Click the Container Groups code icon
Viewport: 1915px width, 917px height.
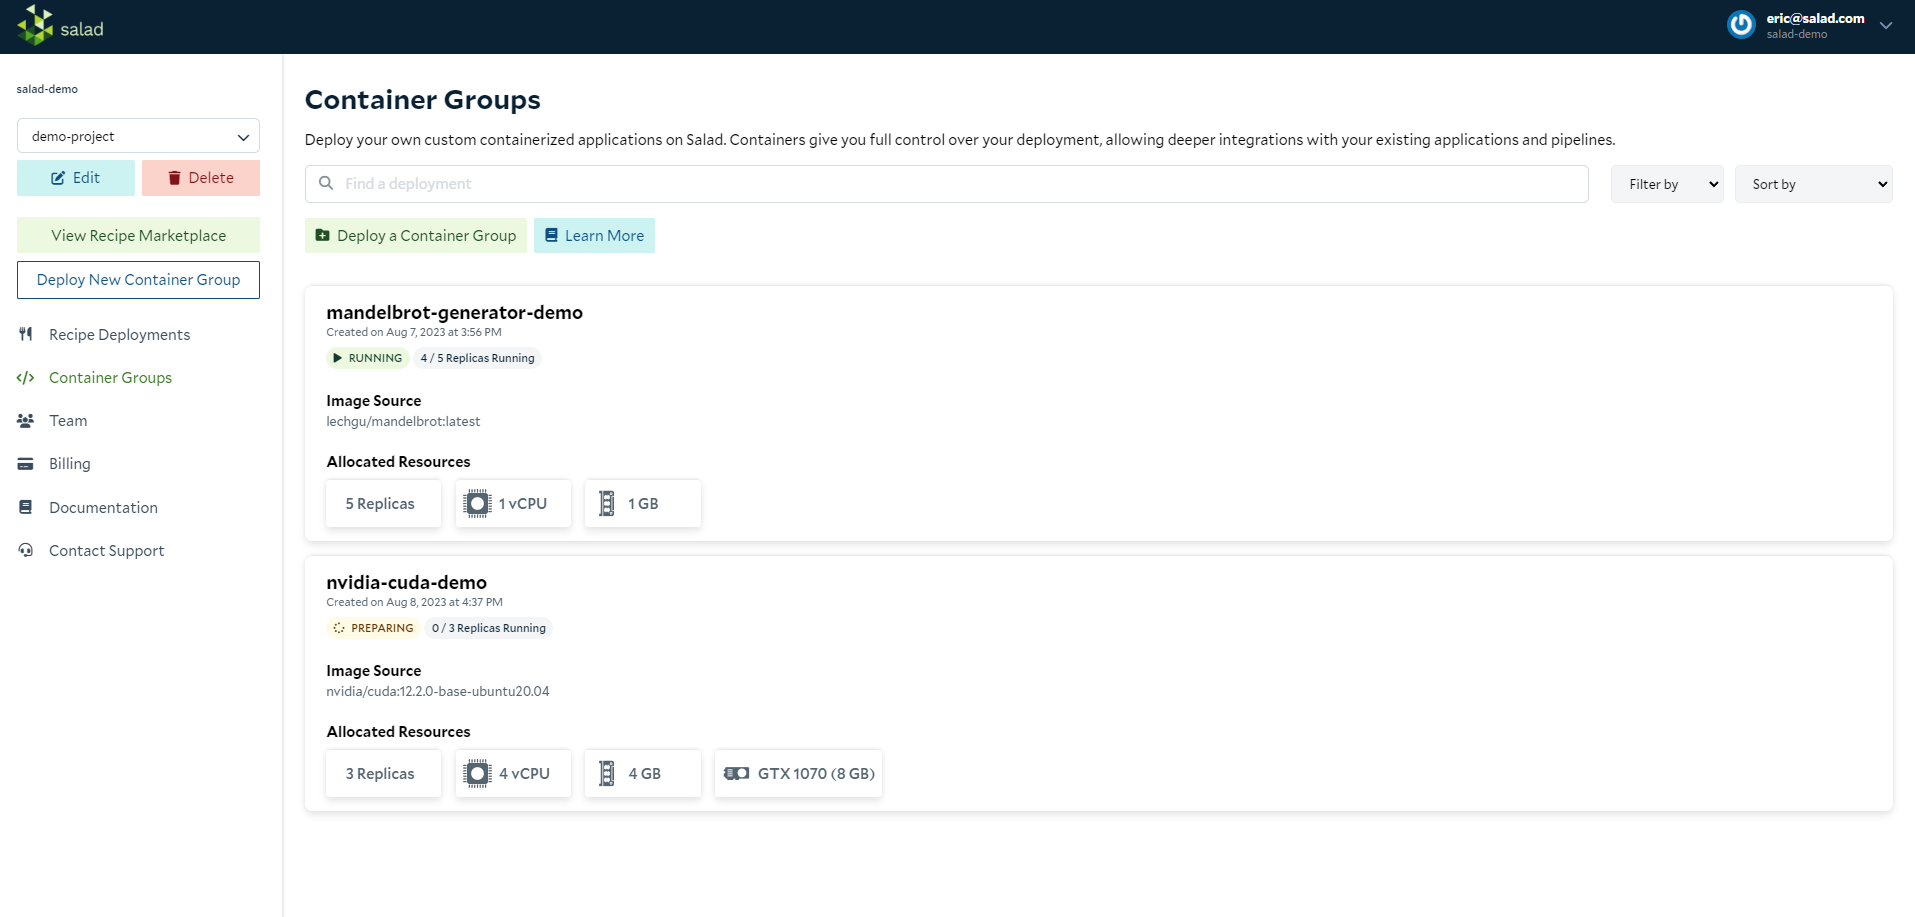click(26, 378)
